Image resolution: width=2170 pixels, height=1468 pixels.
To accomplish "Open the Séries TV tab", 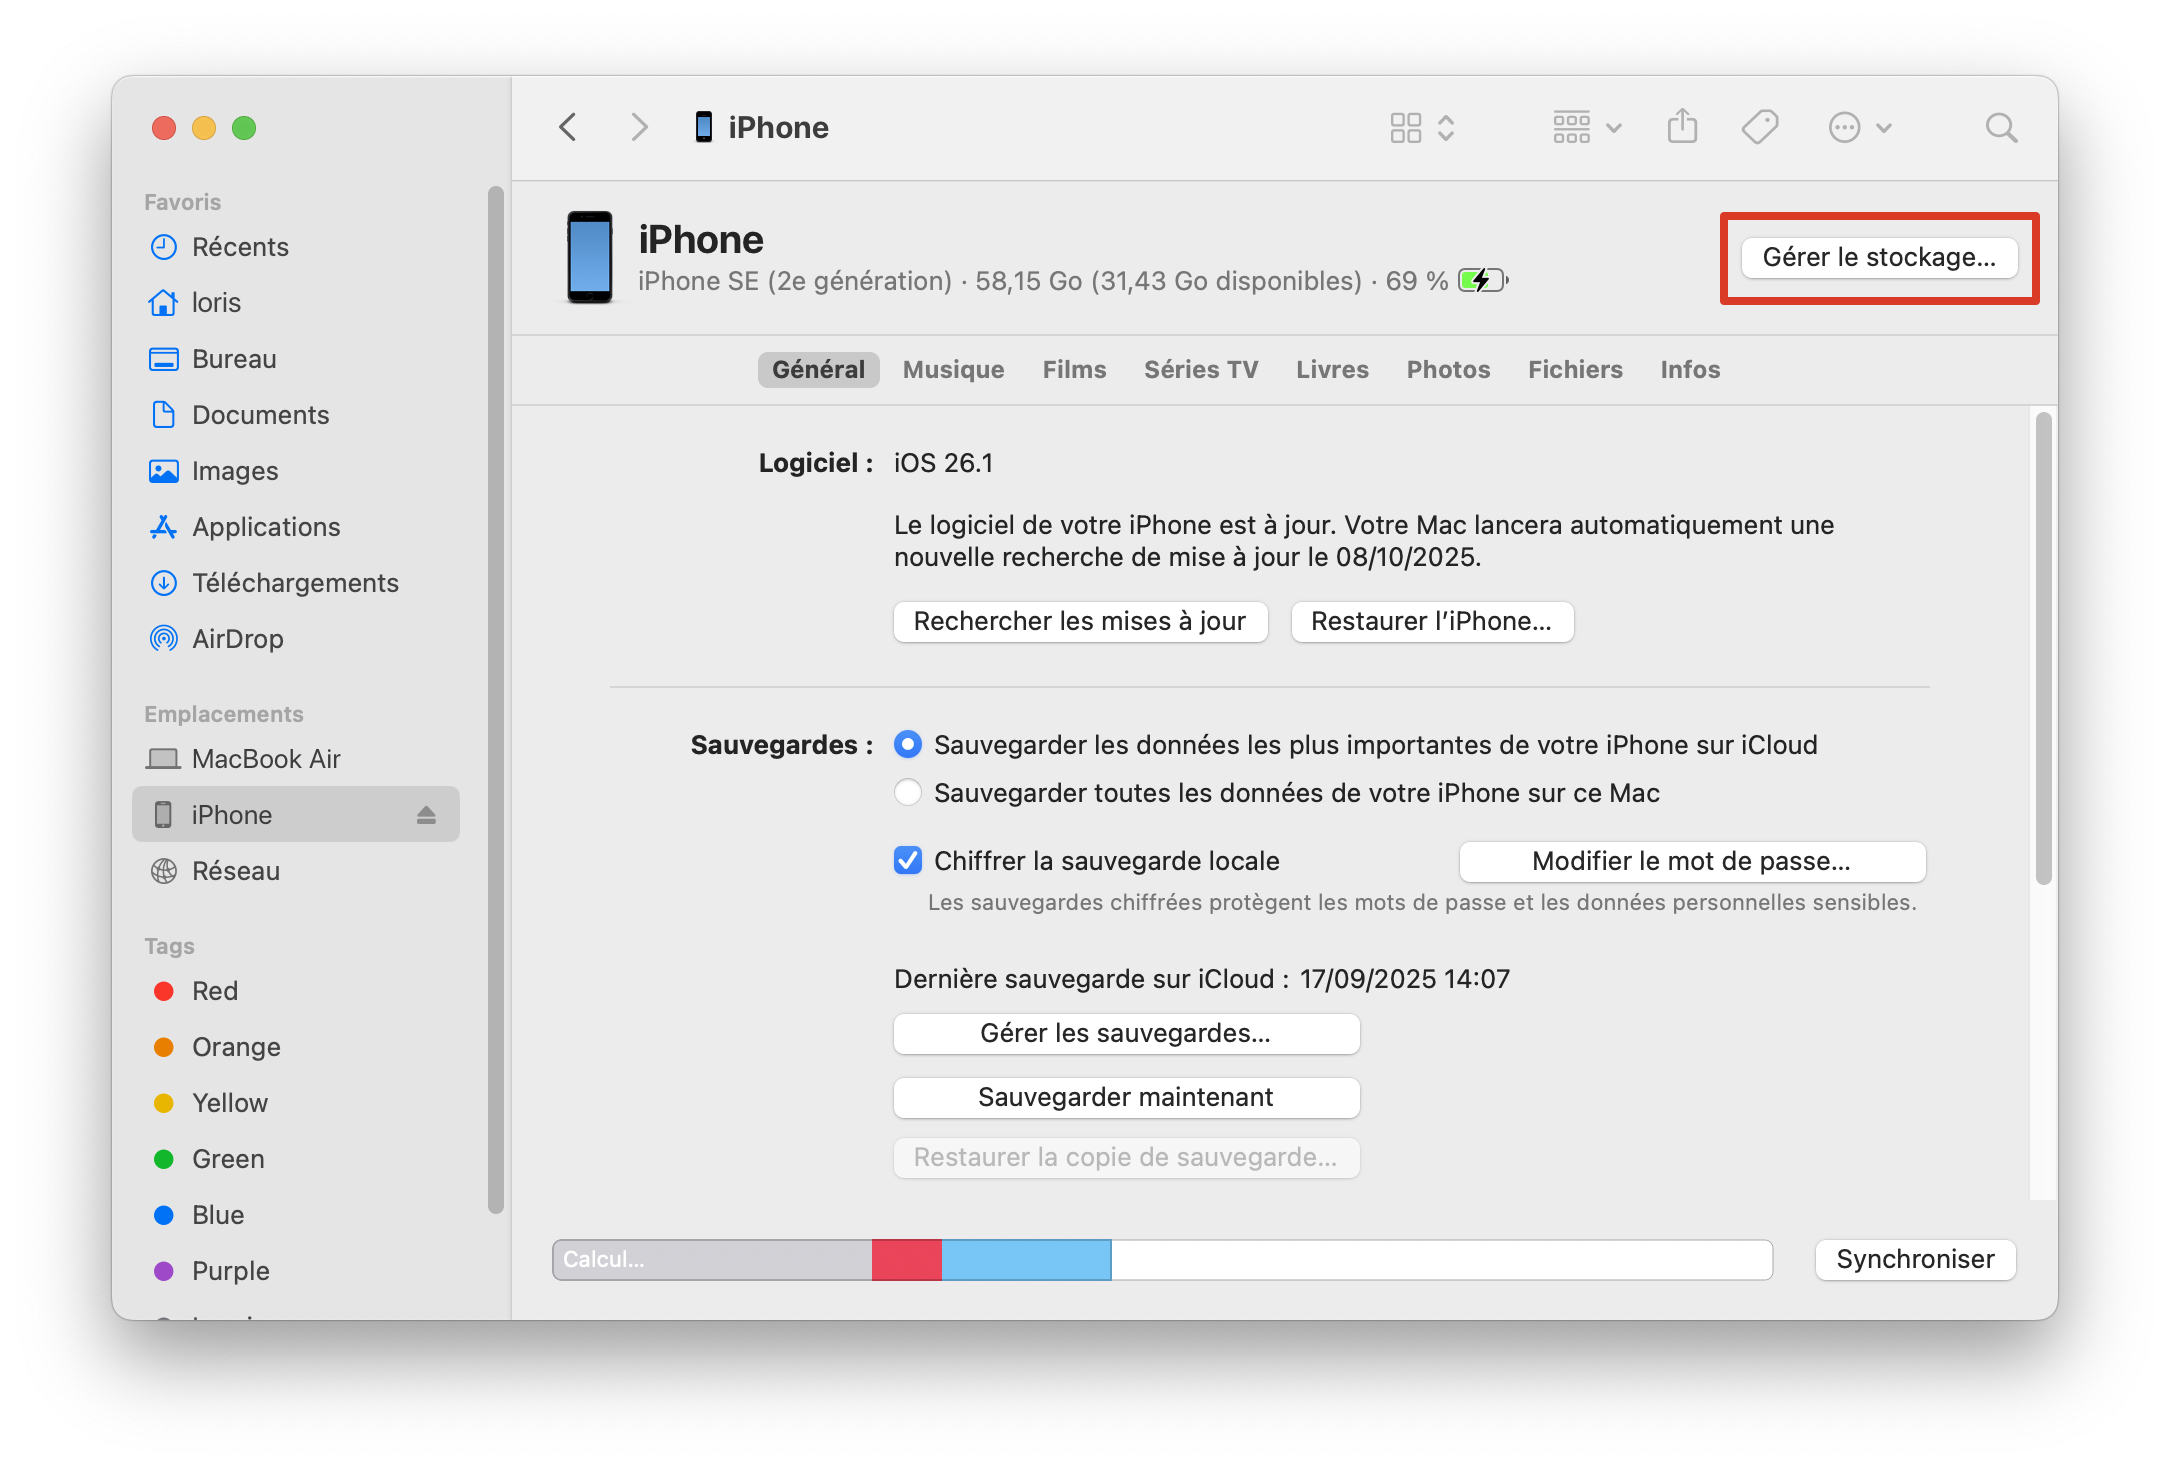I will [1201, 369].
